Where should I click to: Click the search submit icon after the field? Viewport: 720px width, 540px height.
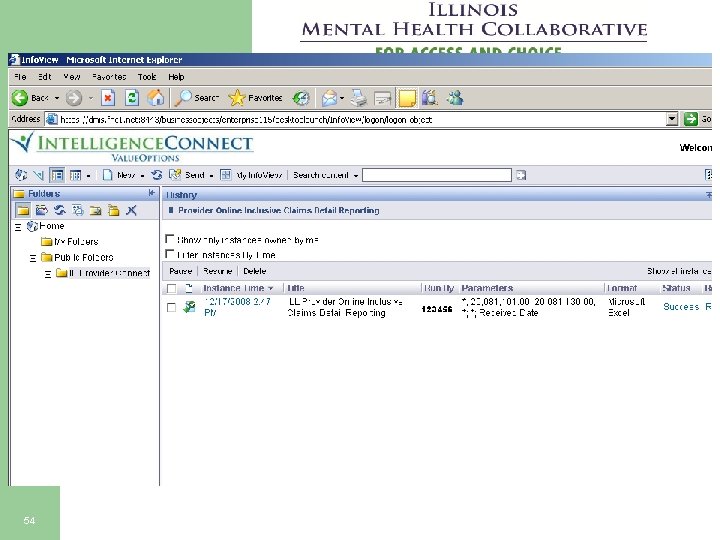click(521, 175)
